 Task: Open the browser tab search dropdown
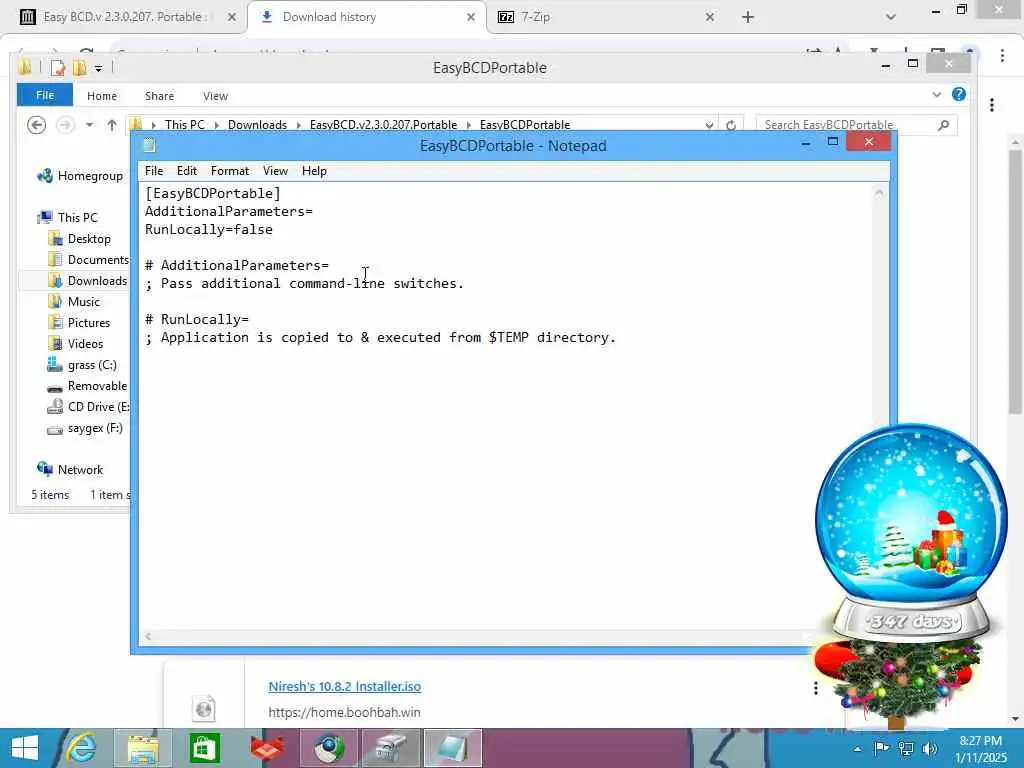(x=891, y=17)
